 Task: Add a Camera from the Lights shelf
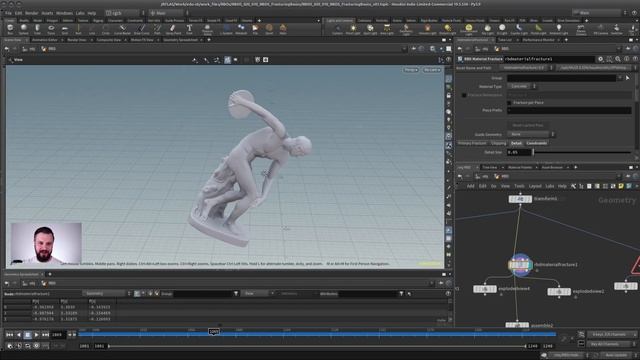(x=337, y=29)
